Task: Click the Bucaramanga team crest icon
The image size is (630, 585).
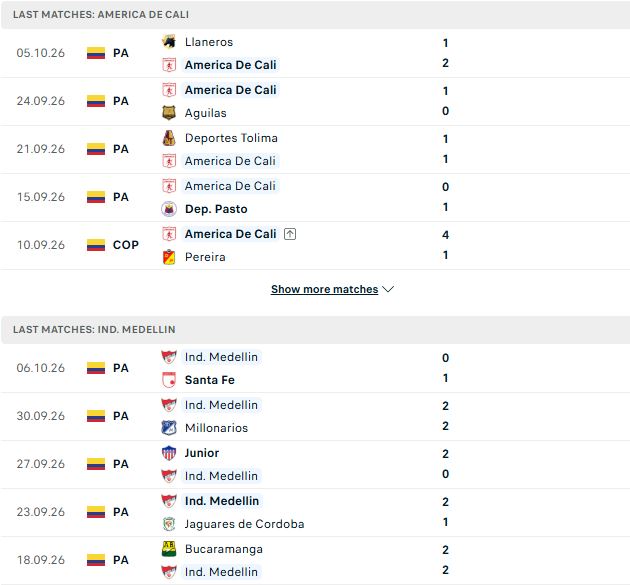Action: (x=169, y=549)
